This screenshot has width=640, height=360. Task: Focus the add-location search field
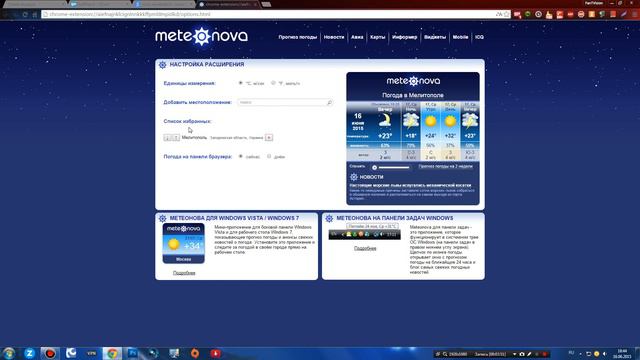tap(285, 102)
